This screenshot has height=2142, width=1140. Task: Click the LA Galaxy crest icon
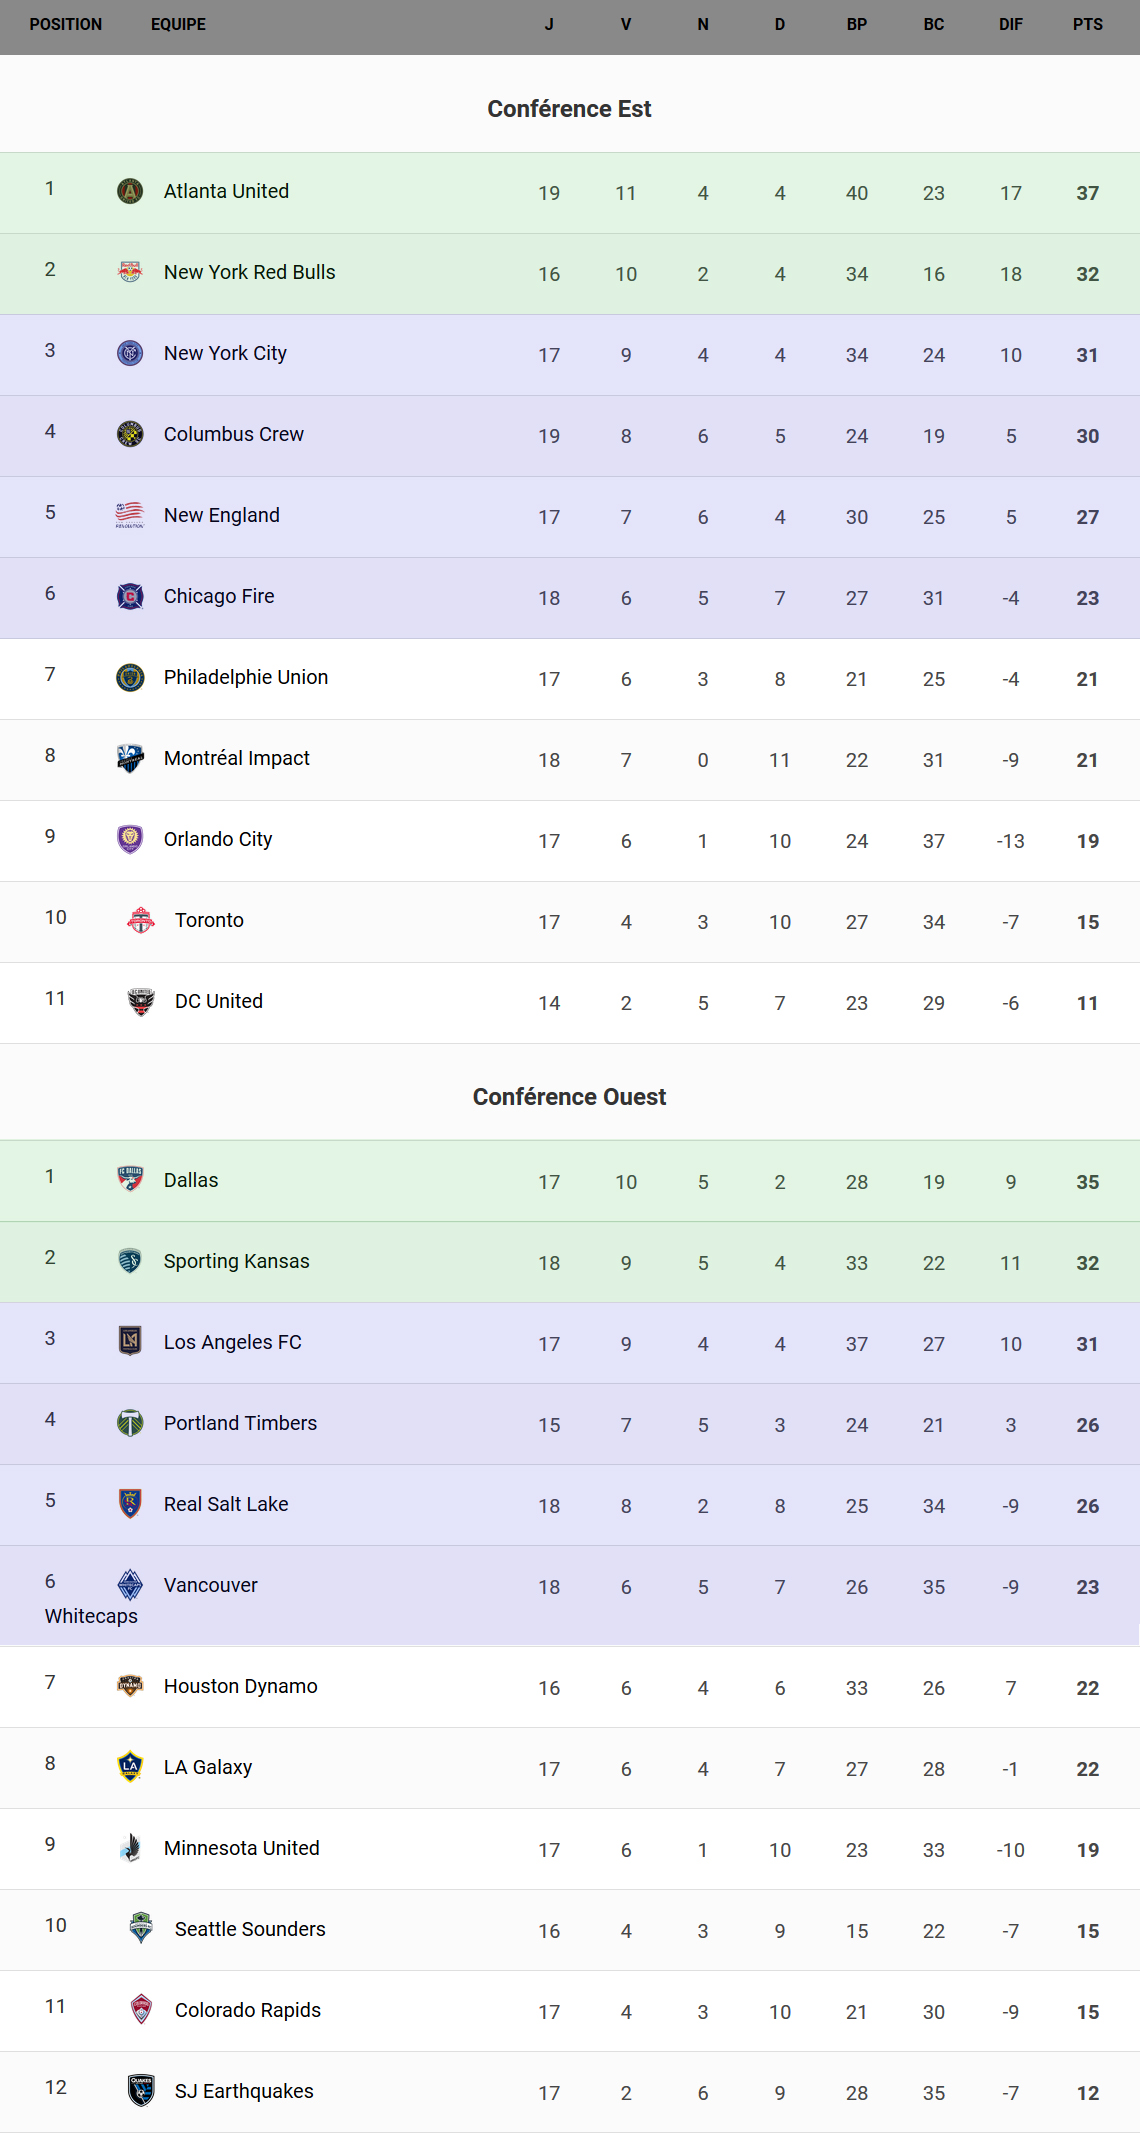[x=130, y=1767]
